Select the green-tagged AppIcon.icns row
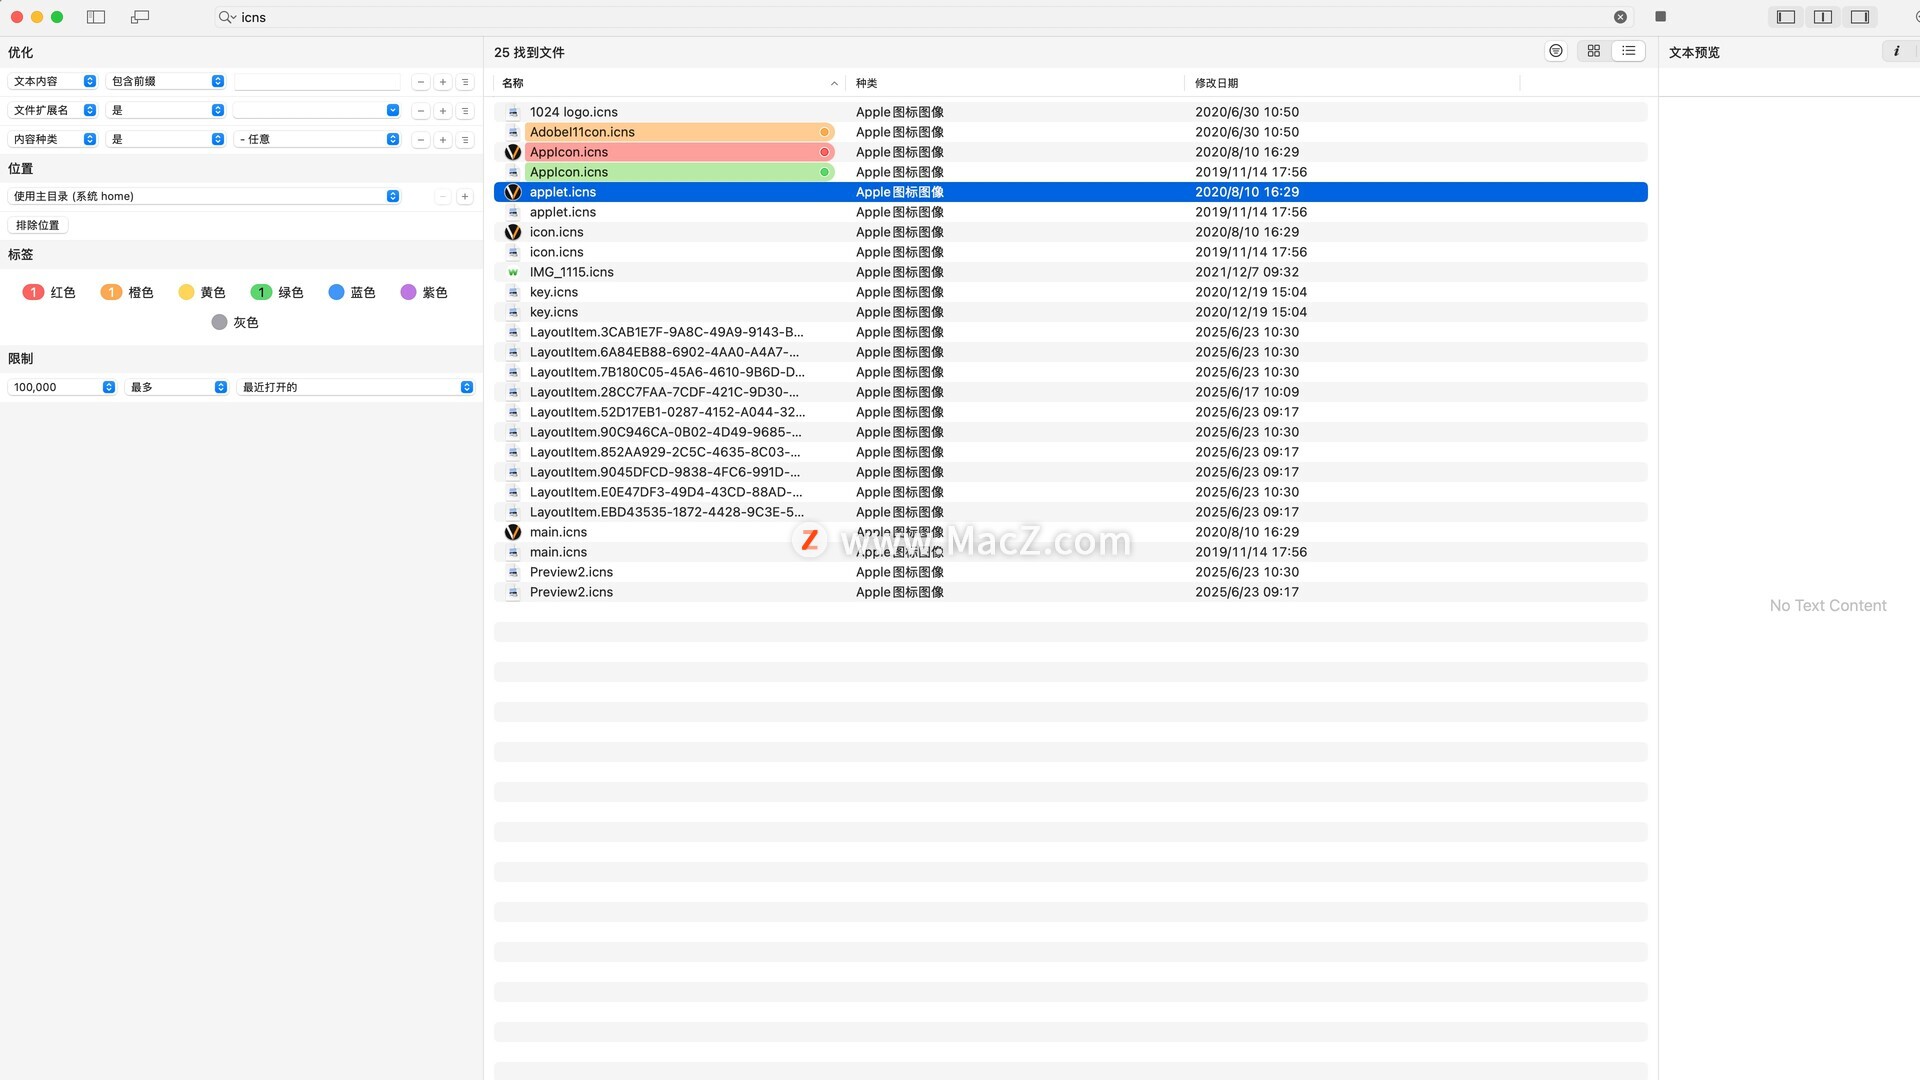 click(1070, 172)
